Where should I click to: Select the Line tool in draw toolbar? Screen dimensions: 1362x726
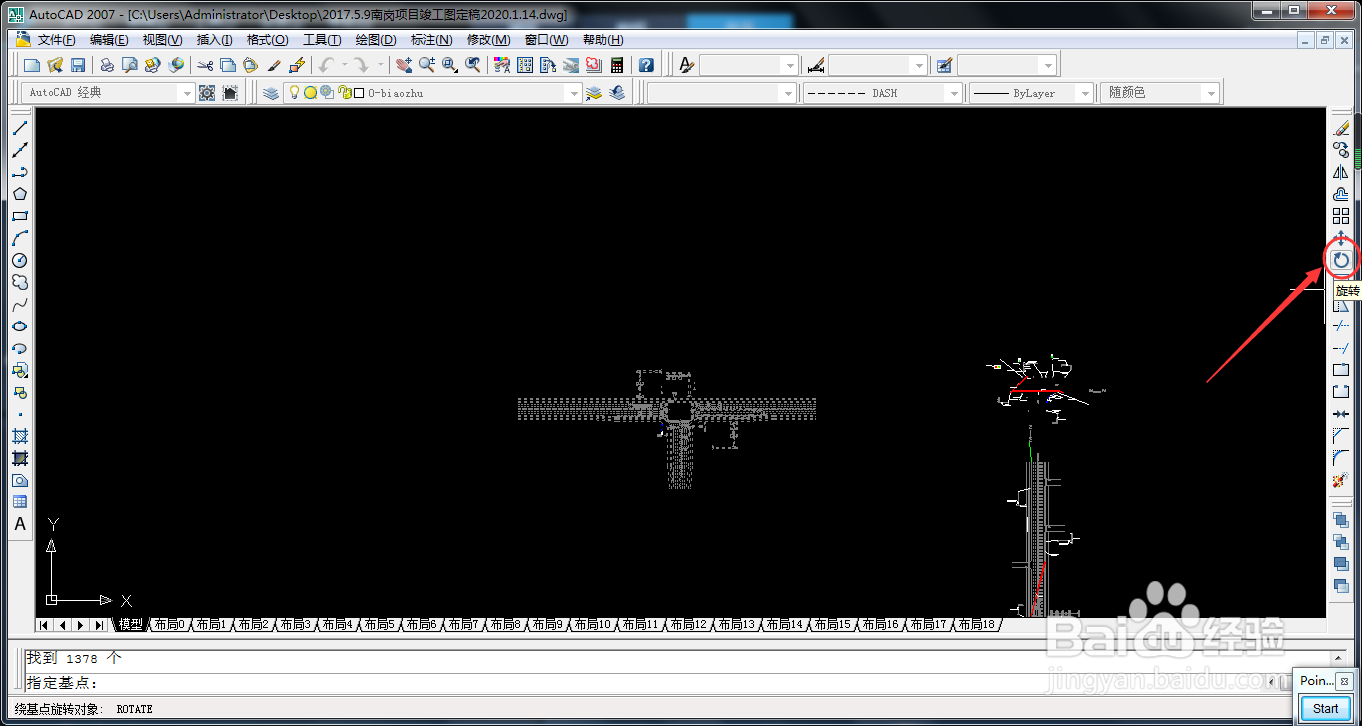tap(20, 128)
